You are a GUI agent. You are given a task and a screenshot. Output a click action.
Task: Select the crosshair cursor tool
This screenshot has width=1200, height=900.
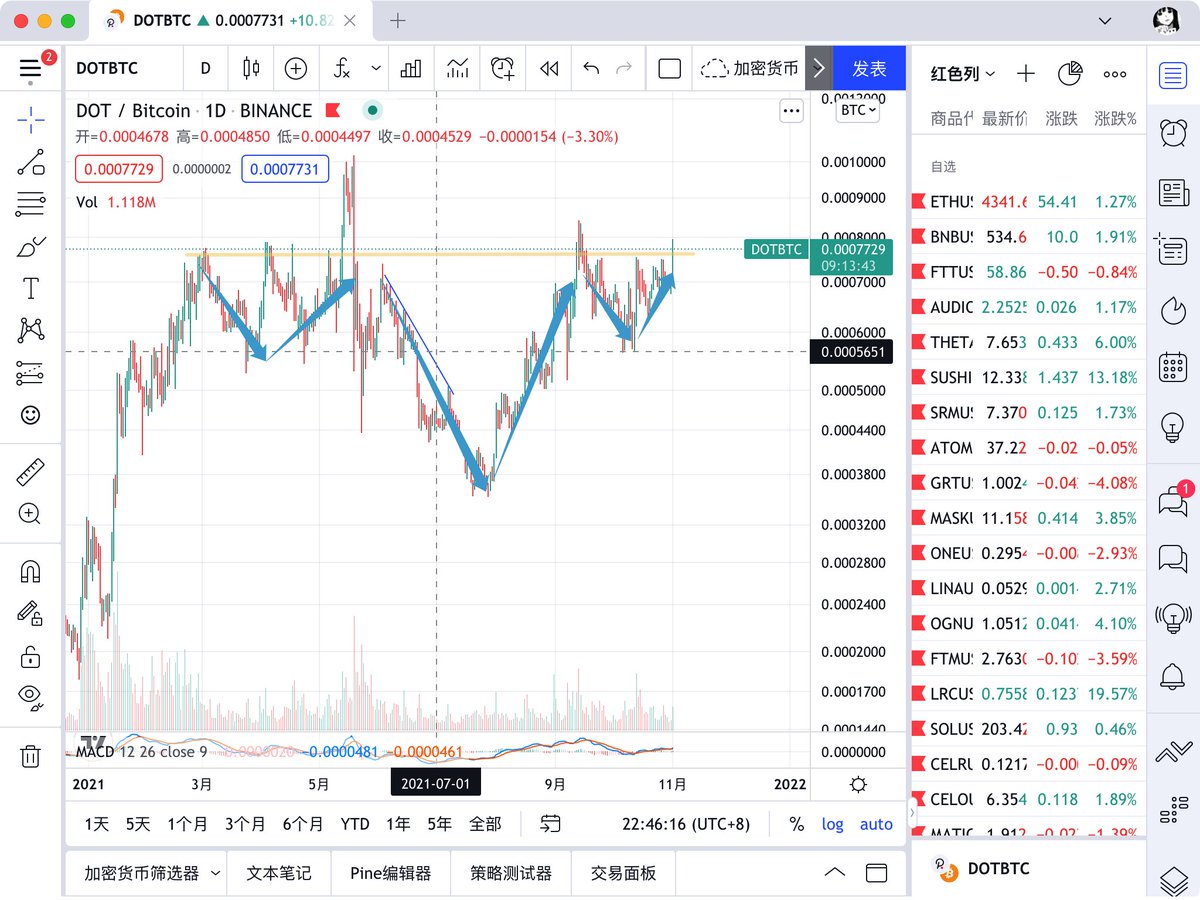(31, 121)
